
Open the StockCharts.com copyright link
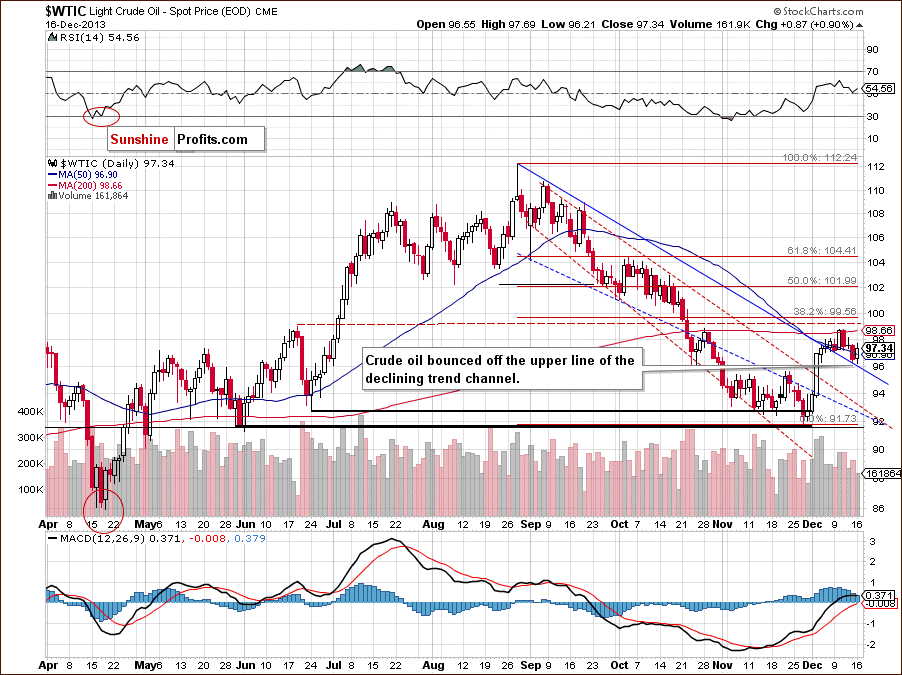(x=818, y=11)
